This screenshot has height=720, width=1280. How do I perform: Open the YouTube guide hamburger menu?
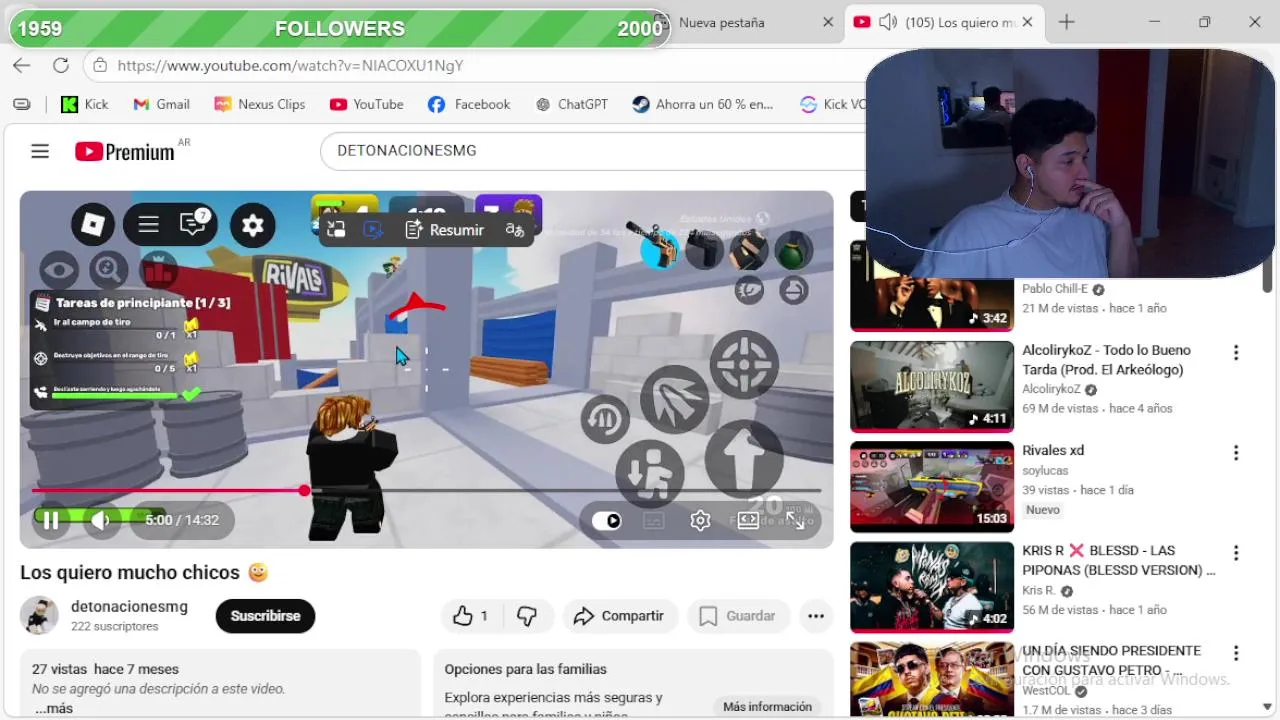pos(40,151)
